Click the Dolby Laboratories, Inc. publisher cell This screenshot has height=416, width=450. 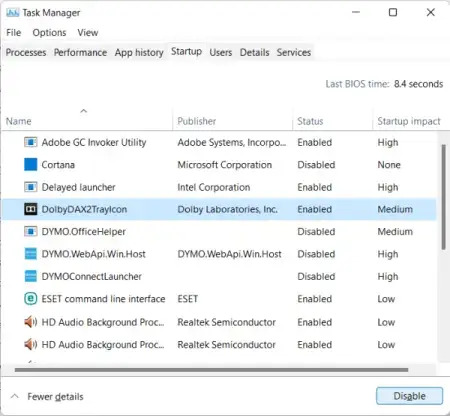pos(227,209)
